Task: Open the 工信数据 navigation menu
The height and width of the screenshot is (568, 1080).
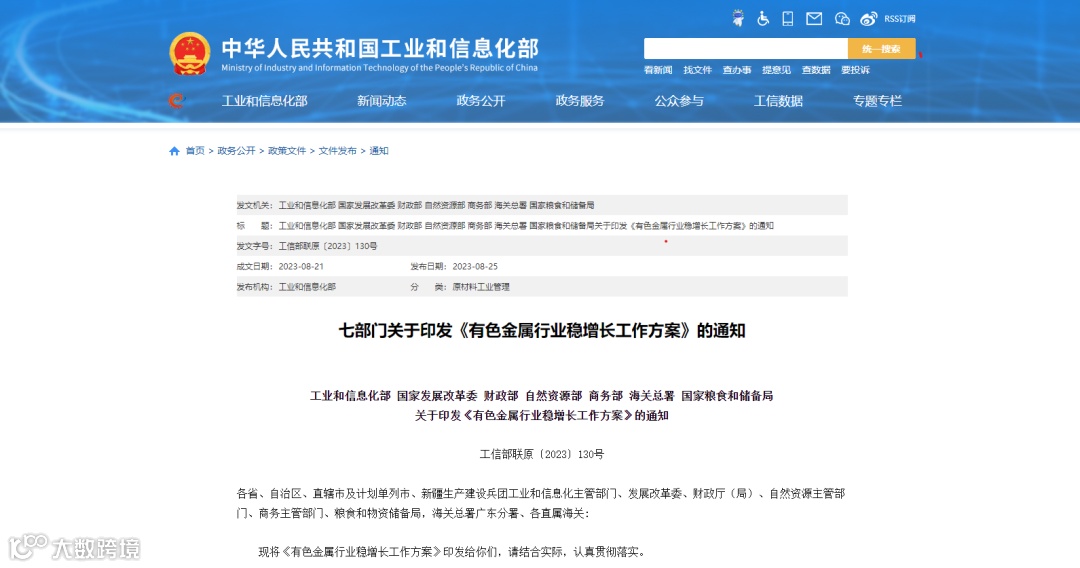Action: coord(778,101)
